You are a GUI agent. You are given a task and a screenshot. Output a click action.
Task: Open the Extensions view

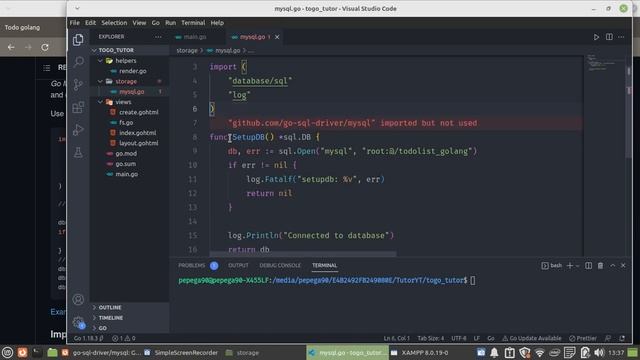click(x=78, y=107)
